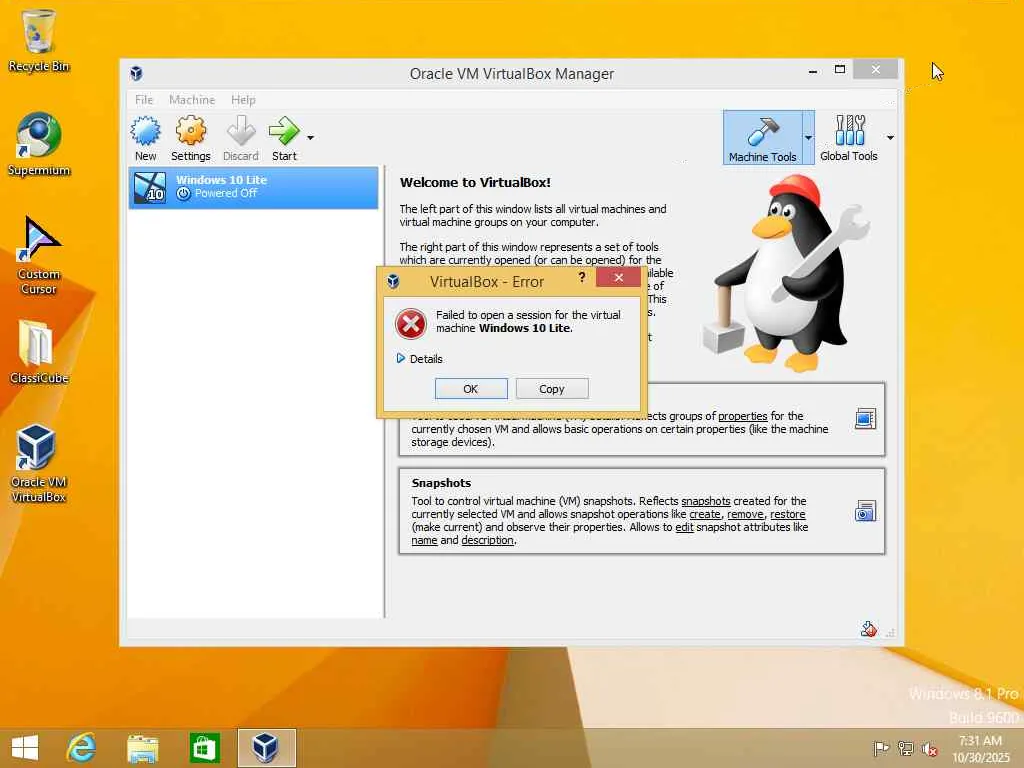
Task: Select Oracle VM VirtualBox desktop shortcut
Action: [x=39, y=463]
